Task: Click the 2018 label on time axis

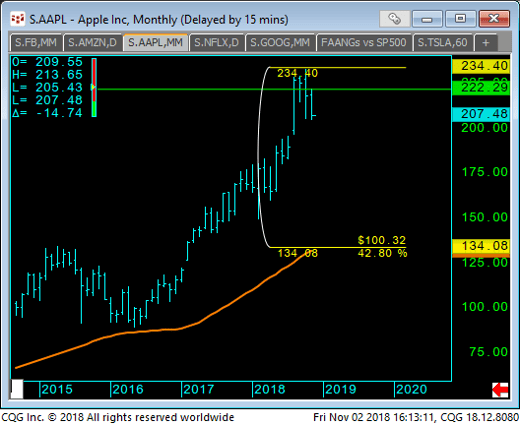Action: [270, 389]
